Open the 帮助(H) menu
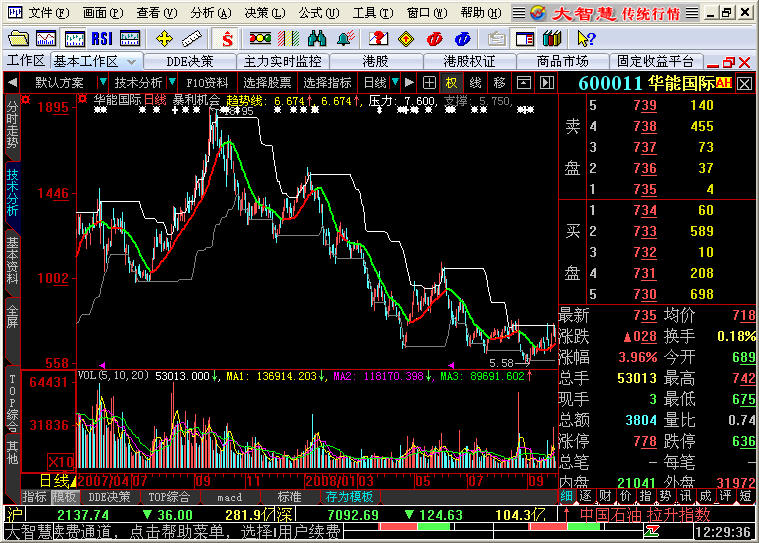This screenshot has width=759, height=543. click(481, 13)
